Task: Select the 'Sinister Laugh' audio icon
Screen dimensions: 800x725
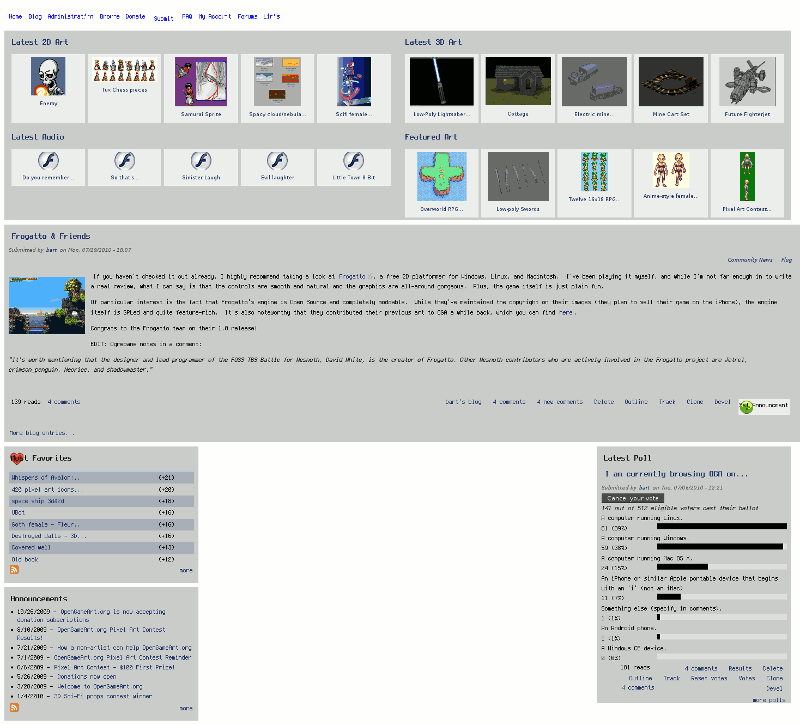Action: 200,162
